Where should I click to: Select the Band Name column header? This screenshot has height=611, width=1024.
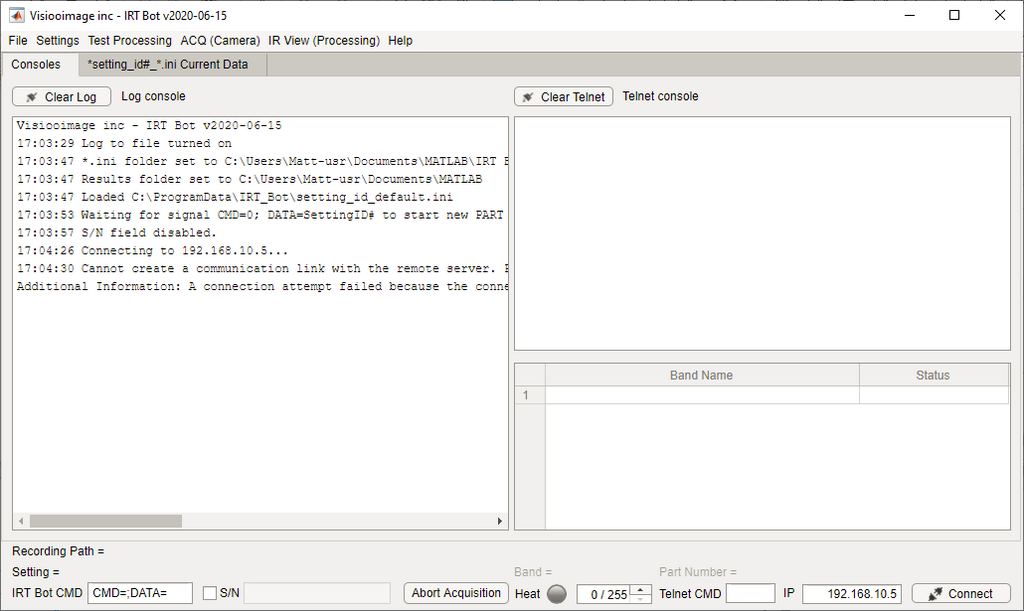point(701,376)
